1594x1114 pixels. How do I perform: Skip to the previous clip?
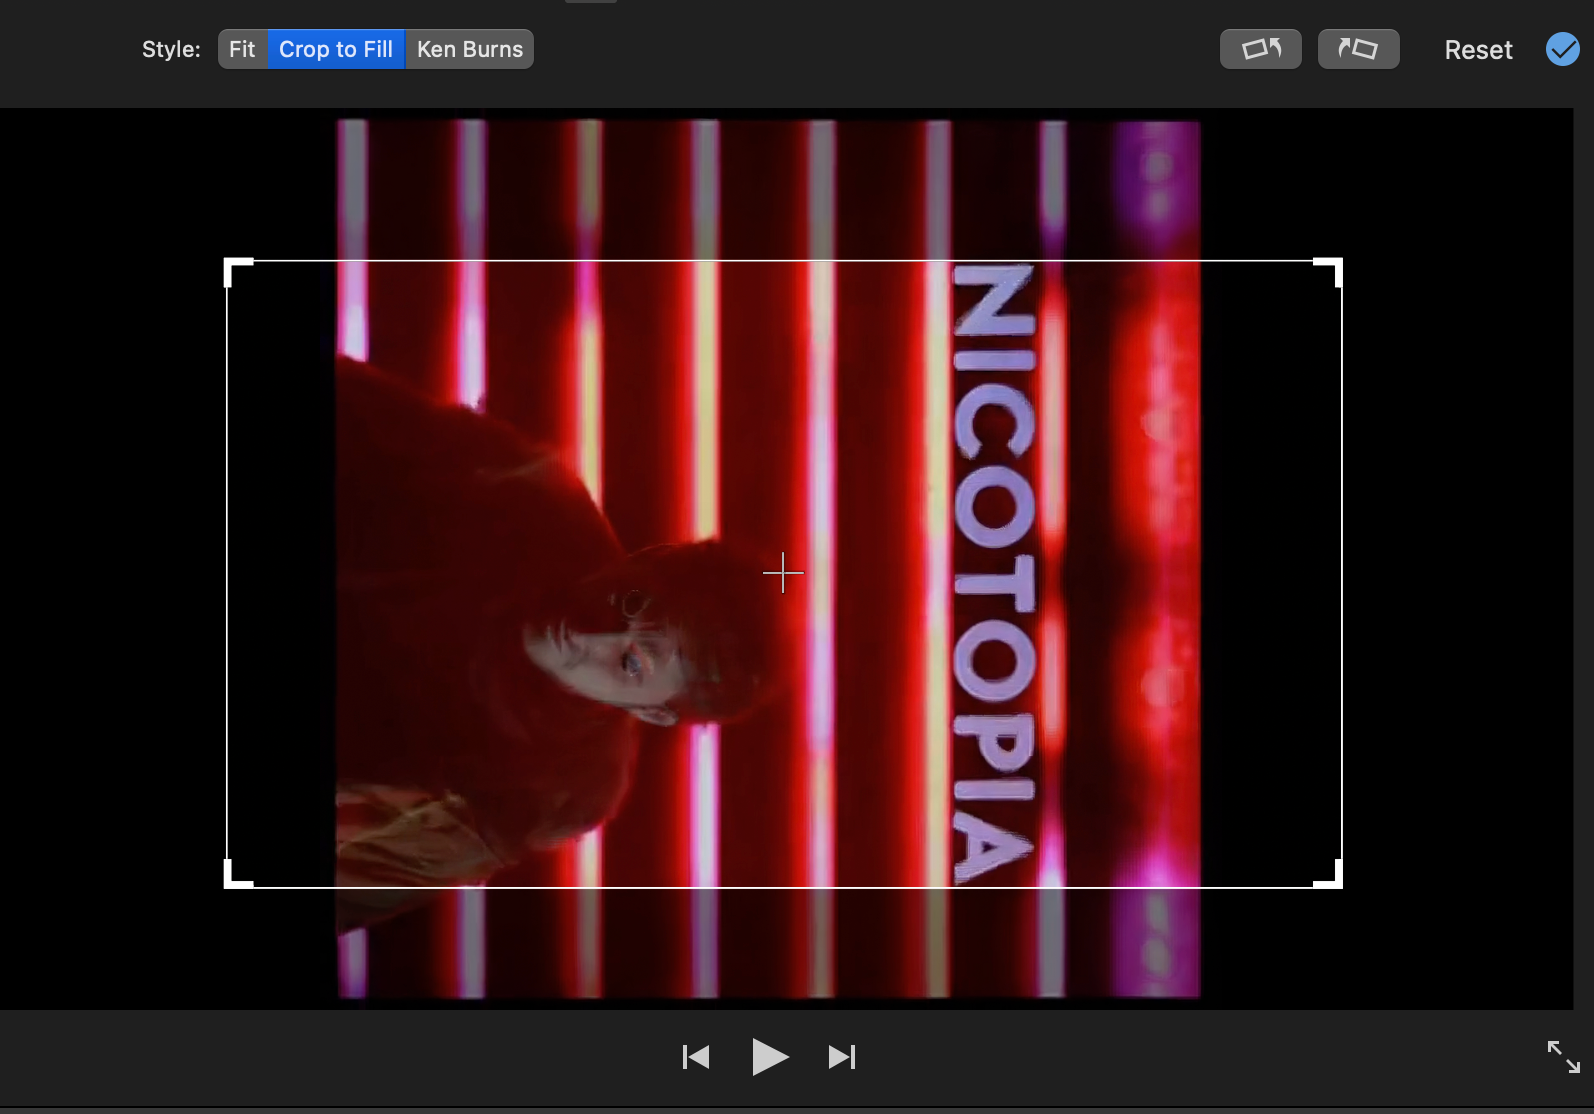[x=696, y=1057]
